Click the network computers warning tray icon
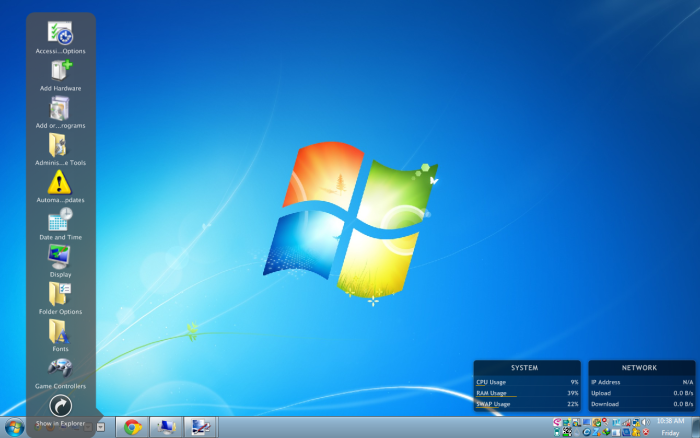700x438 pixels. [636, 422]
